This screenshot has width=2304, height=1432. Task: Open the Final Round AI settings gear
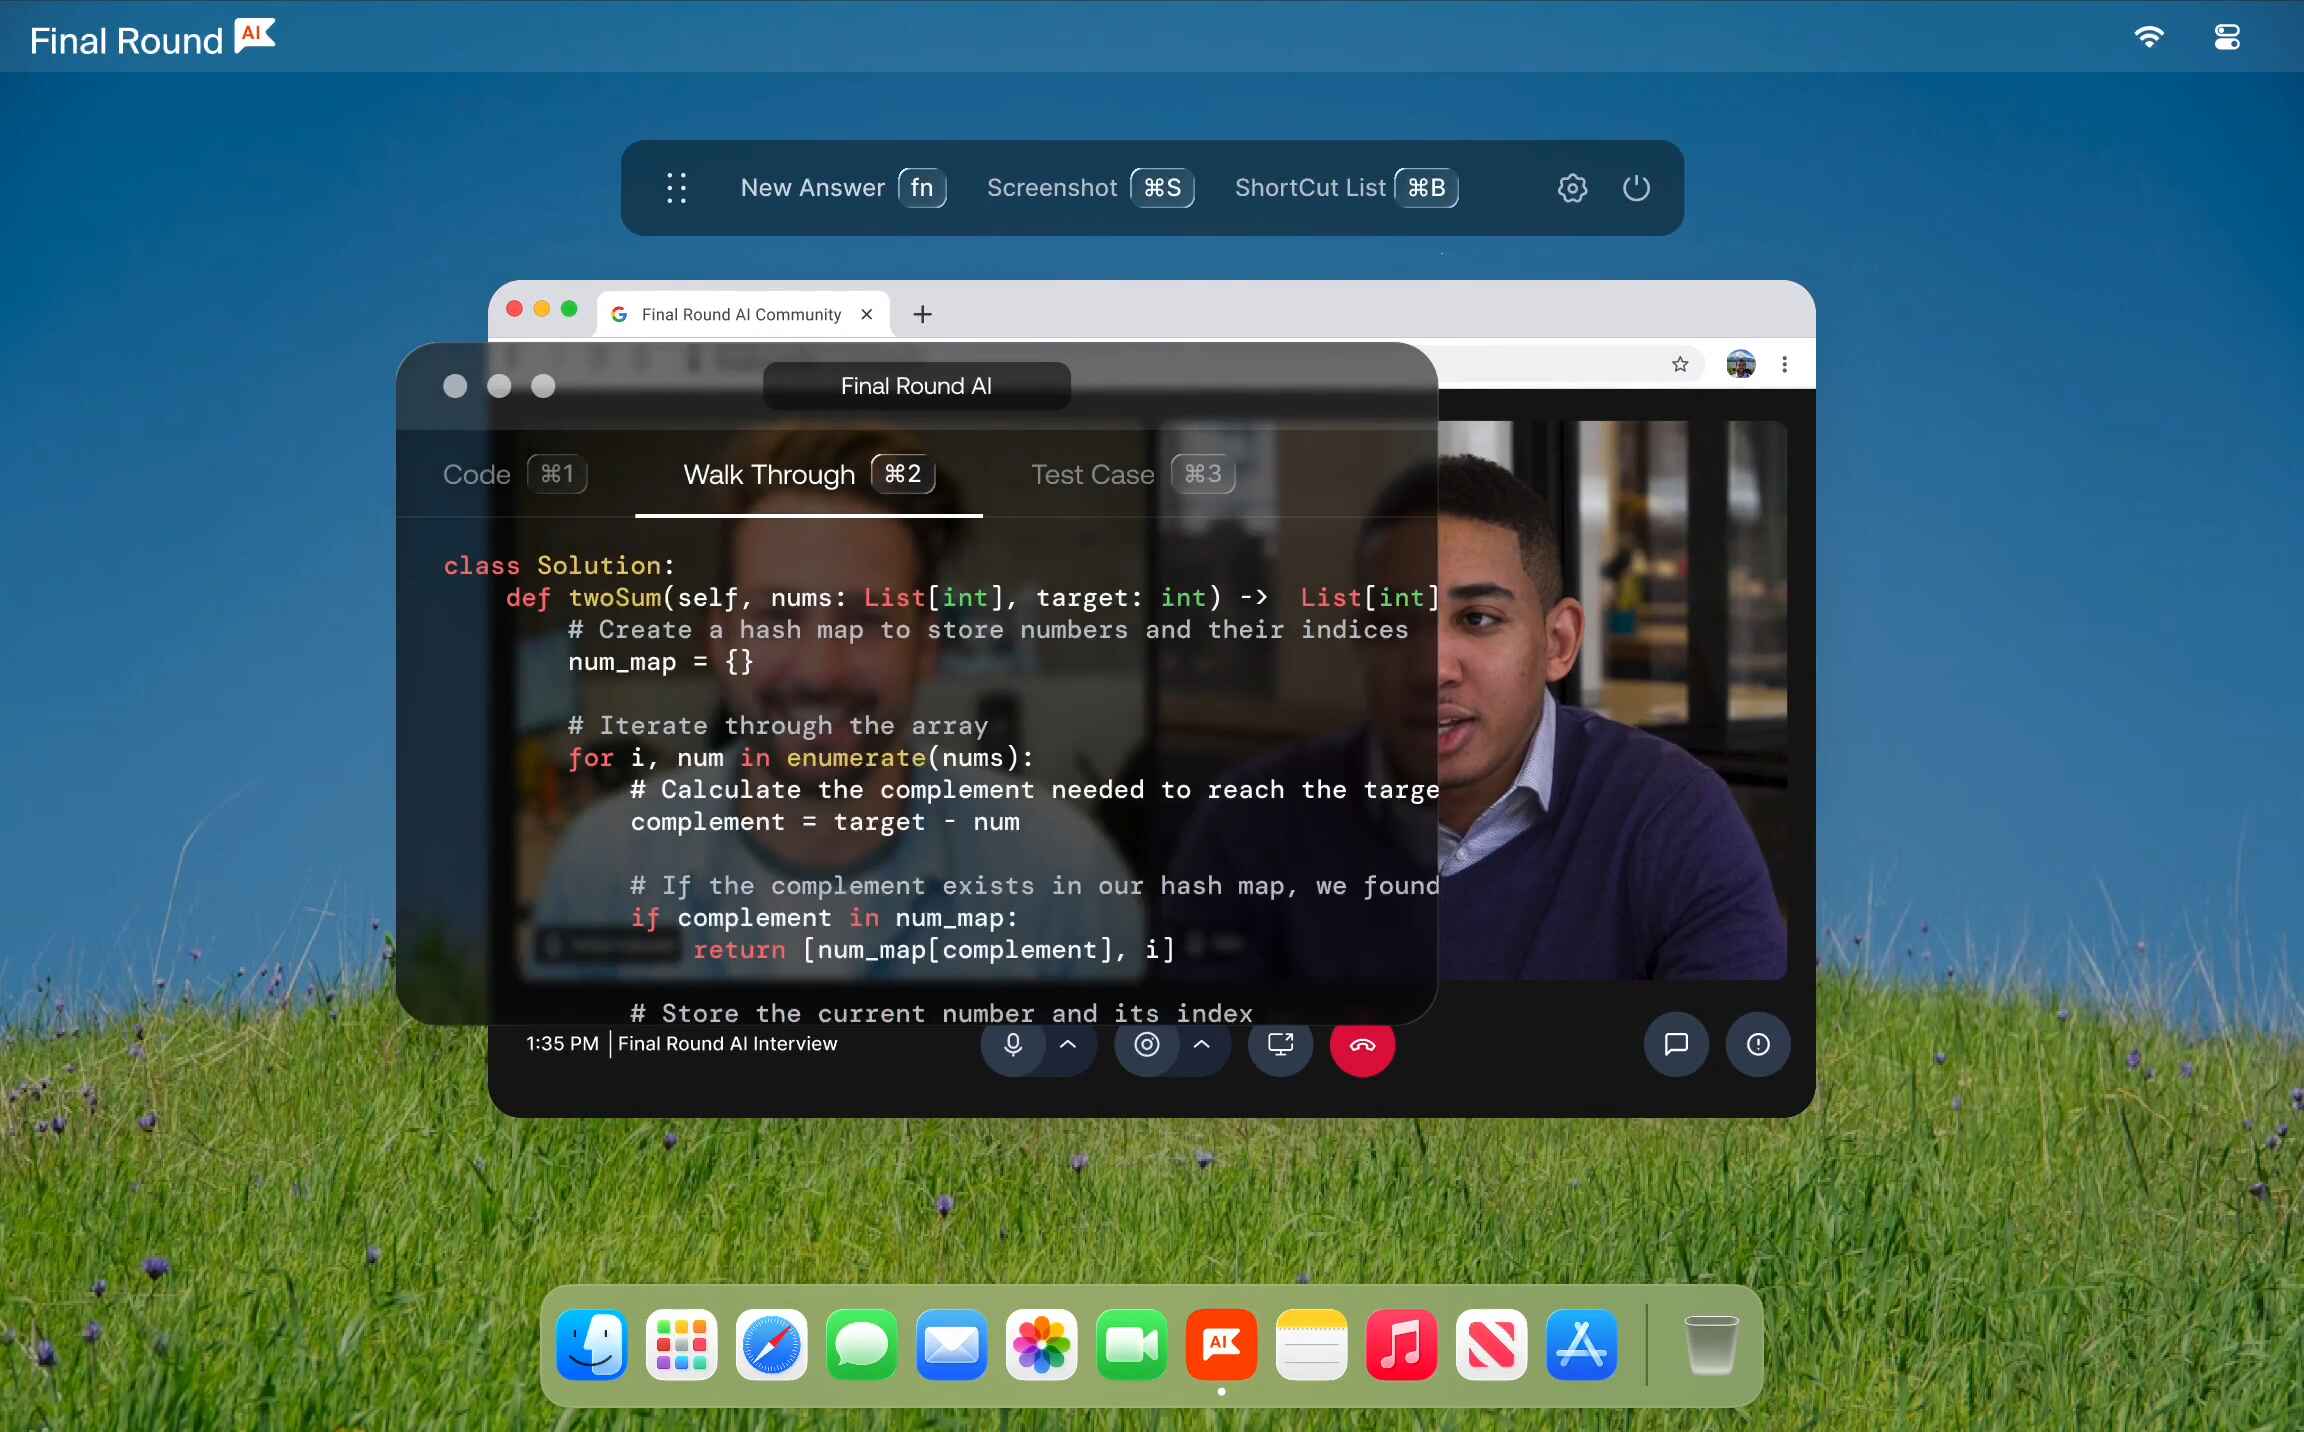click(x=1572, y=187)
